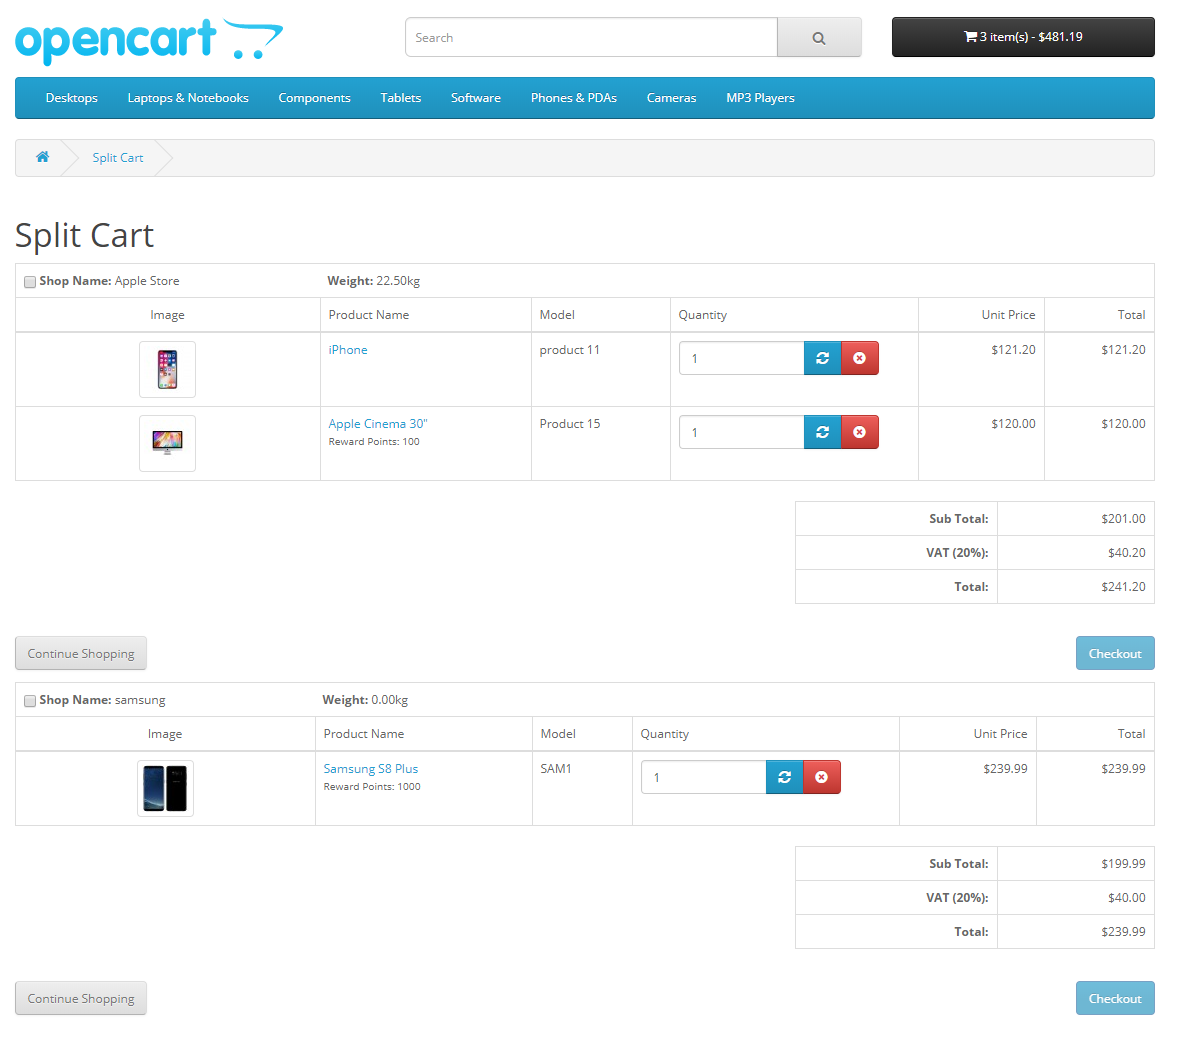Open the Samsung S8 Plus product link
Viewport: 1181px width, 1047px height.
371,768
